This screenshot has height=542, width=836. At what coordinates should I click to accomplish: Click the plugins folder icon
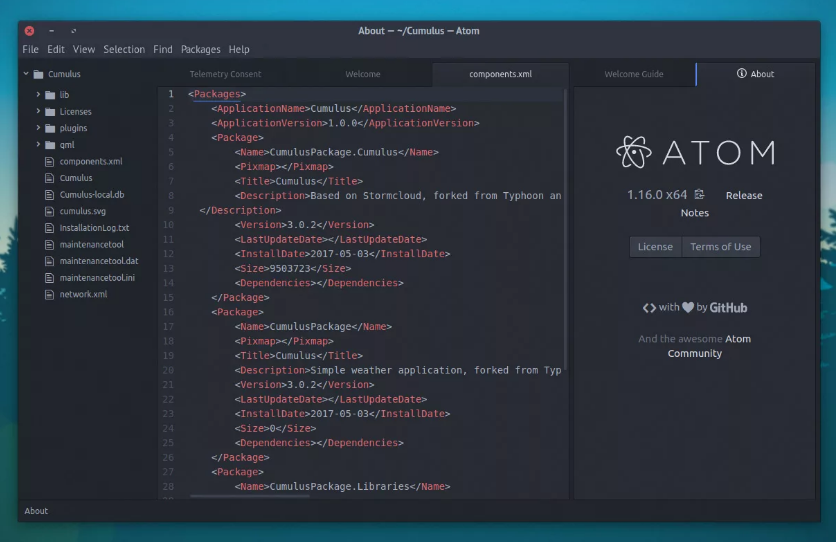pos(50,128)
